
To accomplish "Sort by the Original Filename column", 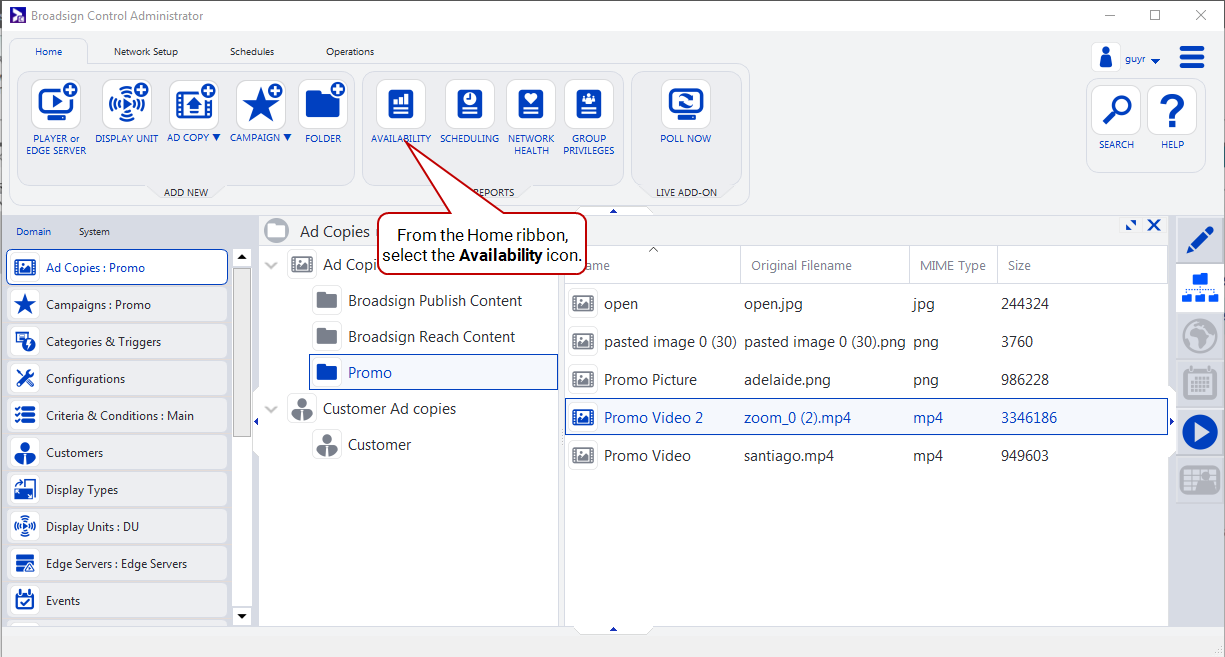I will click(x=824, y=266).
